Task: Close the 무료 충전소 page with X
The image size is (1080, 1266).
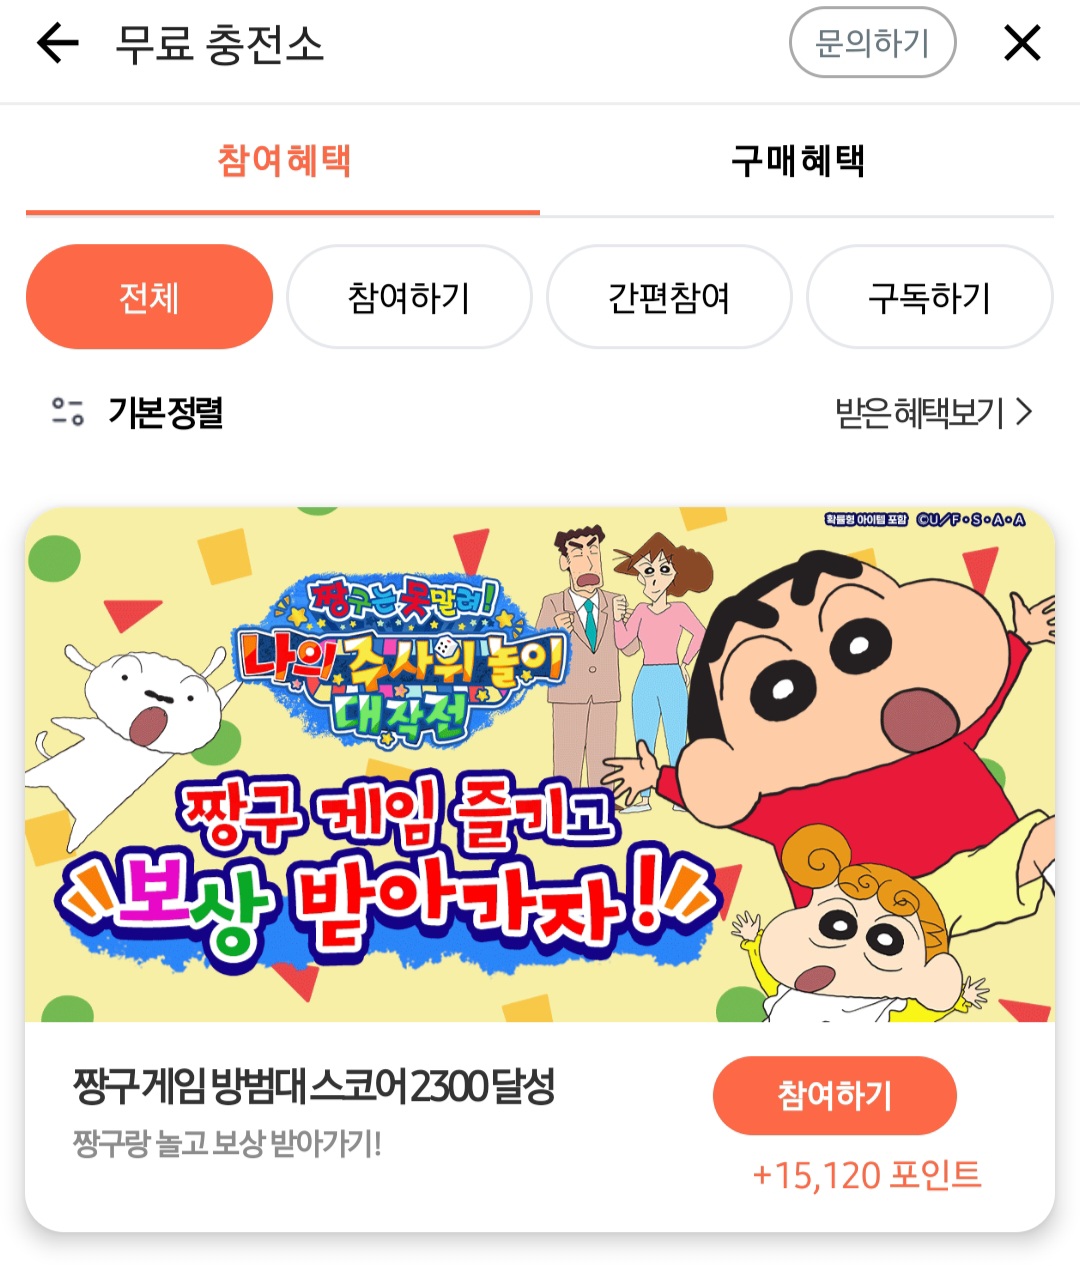Action: point(1022,43)
